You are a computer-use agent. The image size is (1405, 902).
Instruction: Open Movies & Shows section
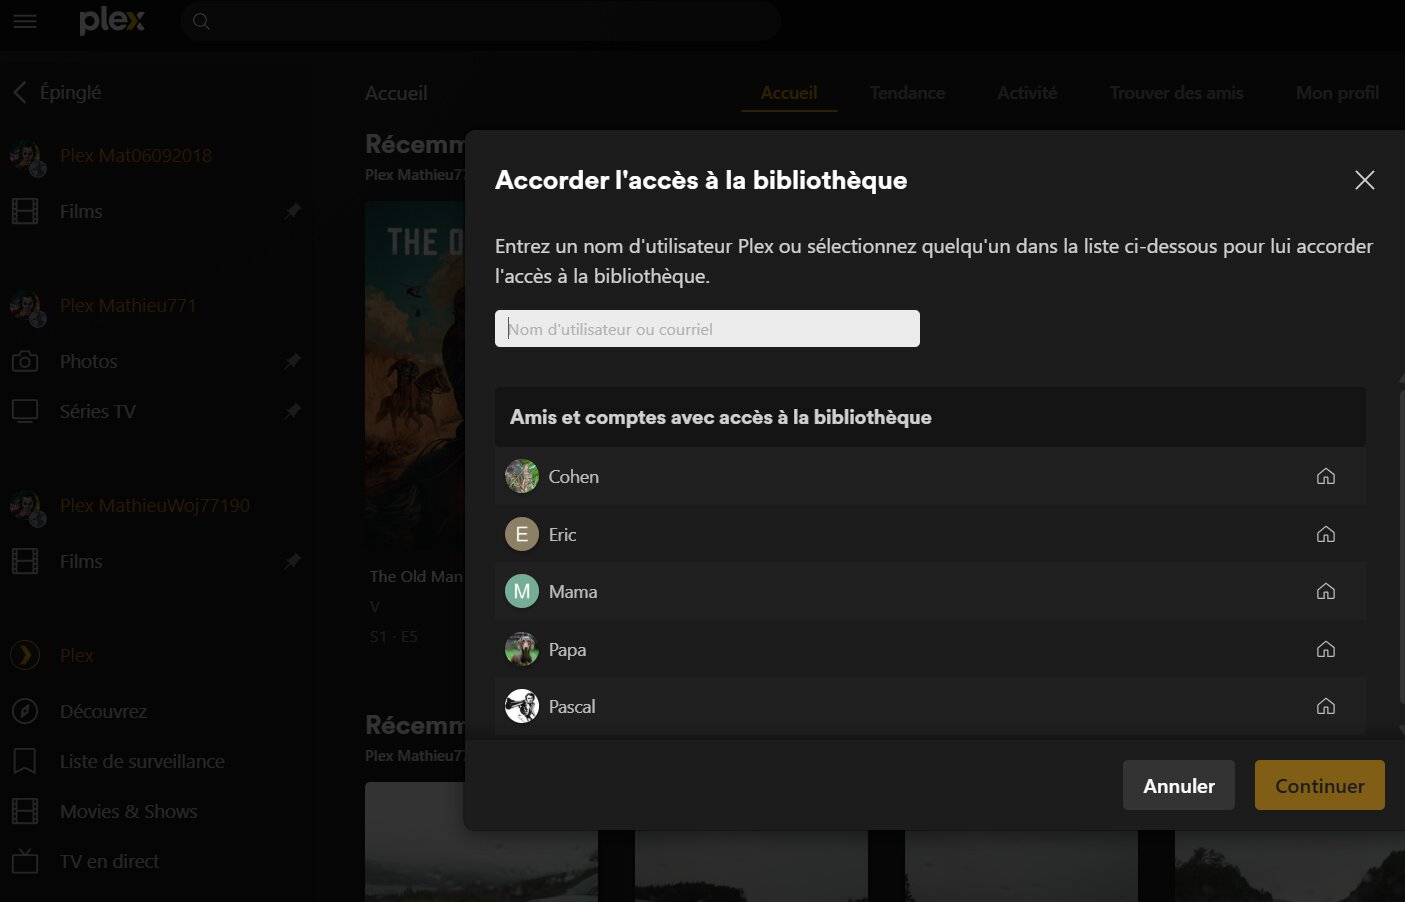click(129, 811)
